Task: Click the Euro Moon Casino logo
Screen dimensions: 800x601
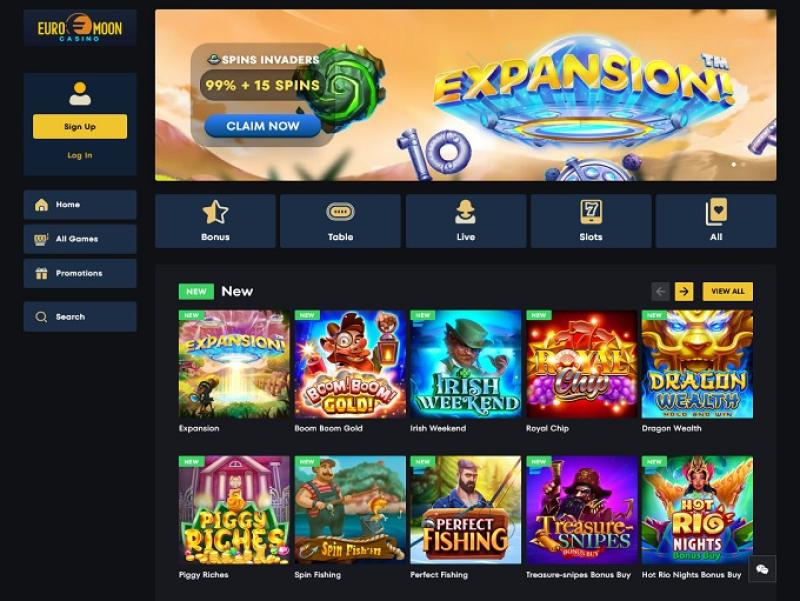Action: tap(80, 28)
